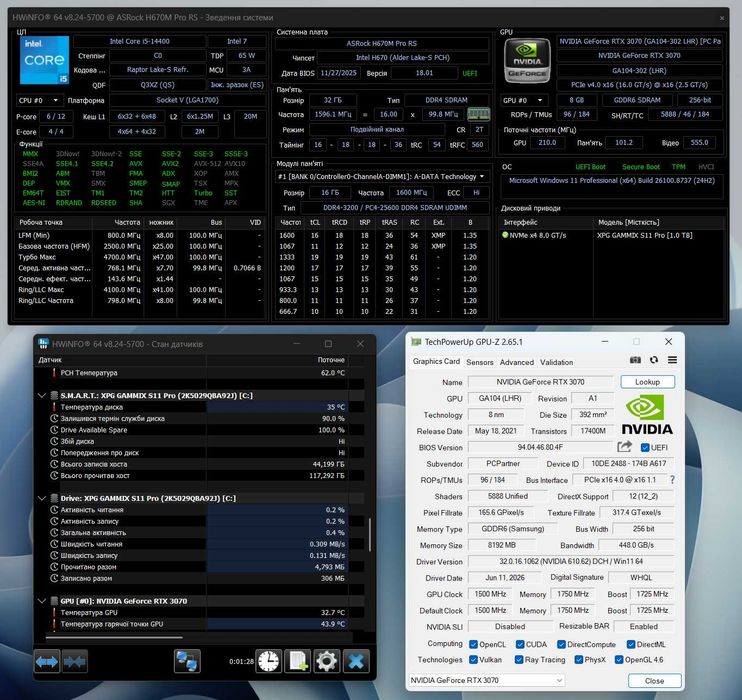
Task: Click the clock icon beside Drive Available Spare
Action: 54,430
